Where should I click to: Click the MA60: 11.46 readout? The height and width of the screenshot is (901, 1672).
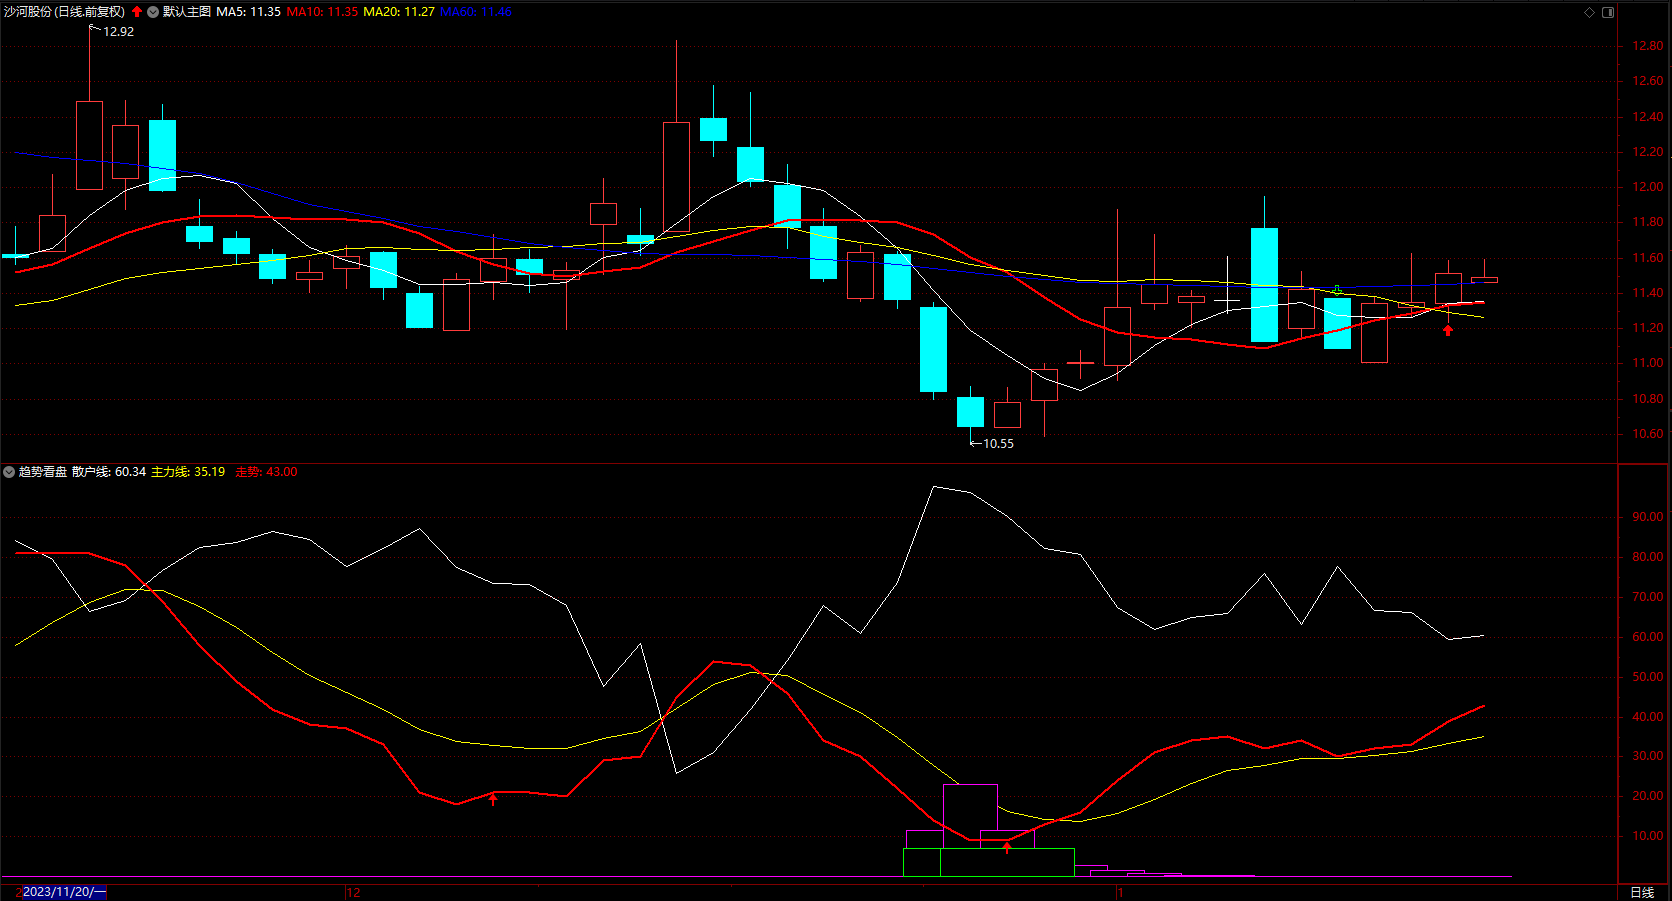476,12
